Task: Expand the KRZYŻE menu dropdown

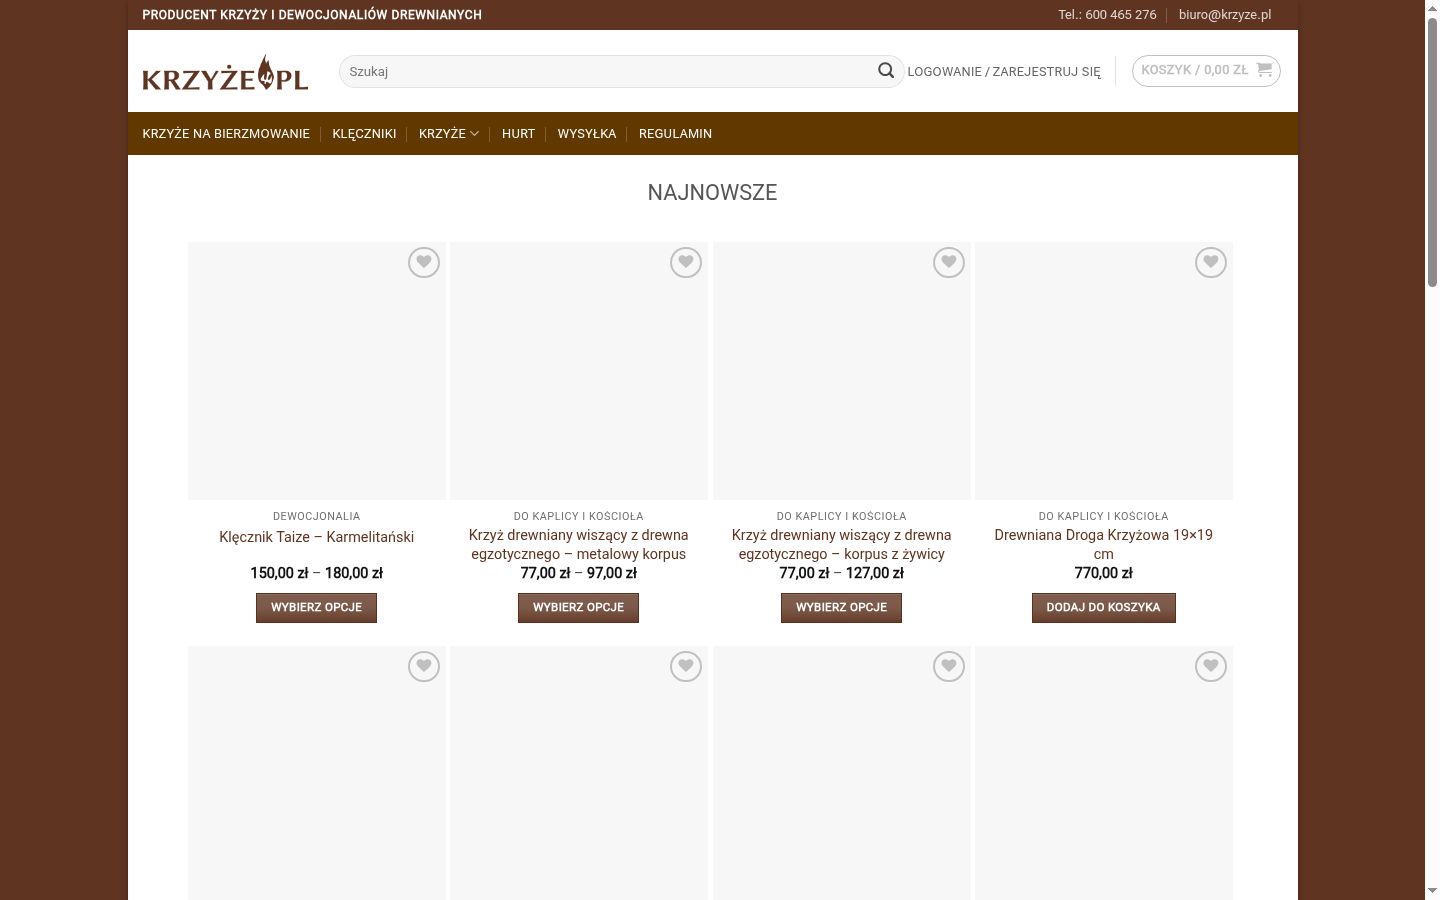Action: (449, 134)
